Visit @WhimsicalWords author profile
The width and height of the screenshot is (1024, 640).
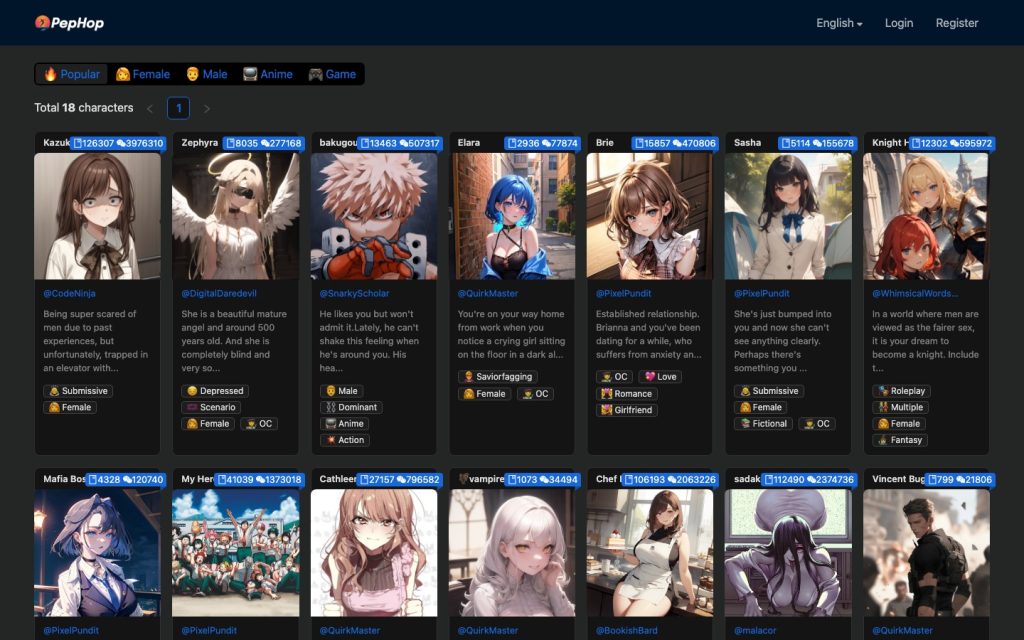pos(915,294)
